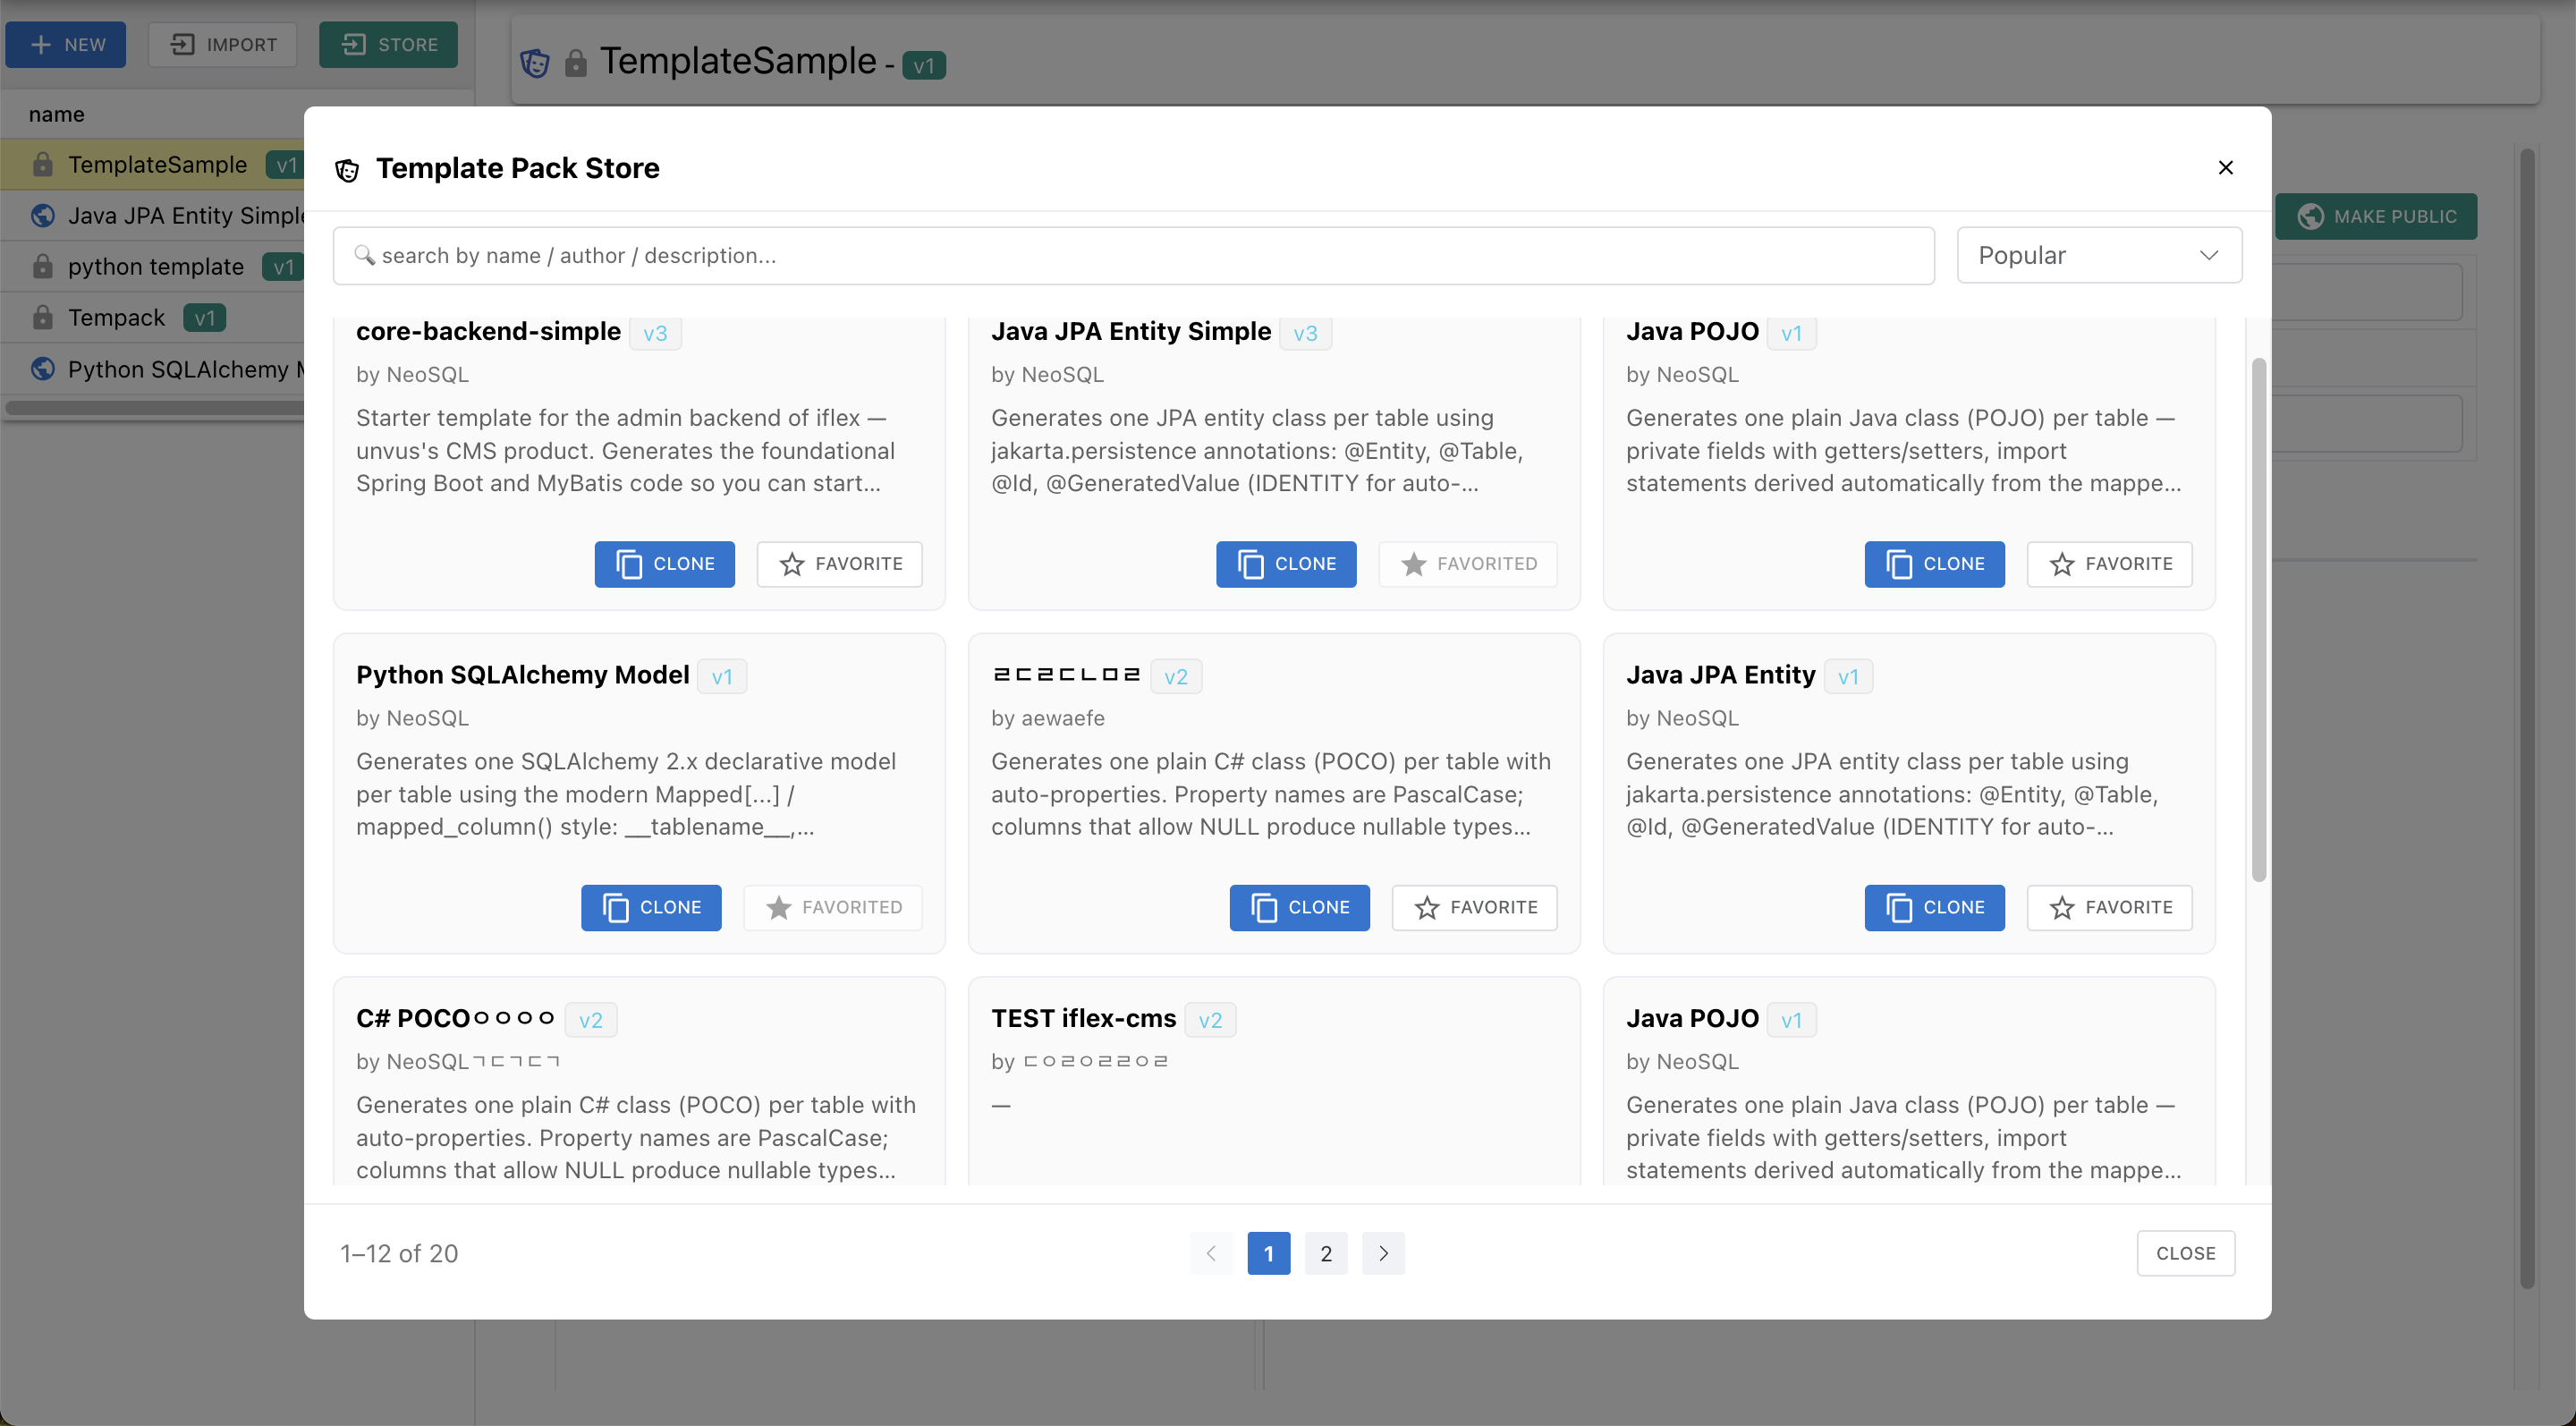
Task: Unfavorite Java JPA Entity Simple pack
Action: [1467, 564]
